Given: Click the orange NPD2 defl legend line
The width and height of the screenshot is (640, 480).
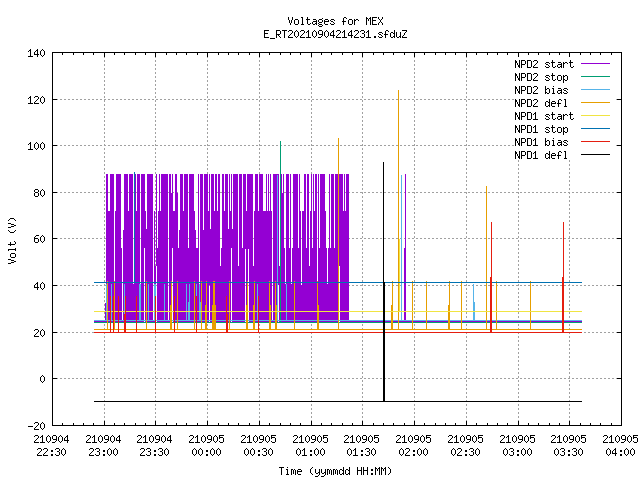Looking at the screenshot, I should tap(596, 103).
